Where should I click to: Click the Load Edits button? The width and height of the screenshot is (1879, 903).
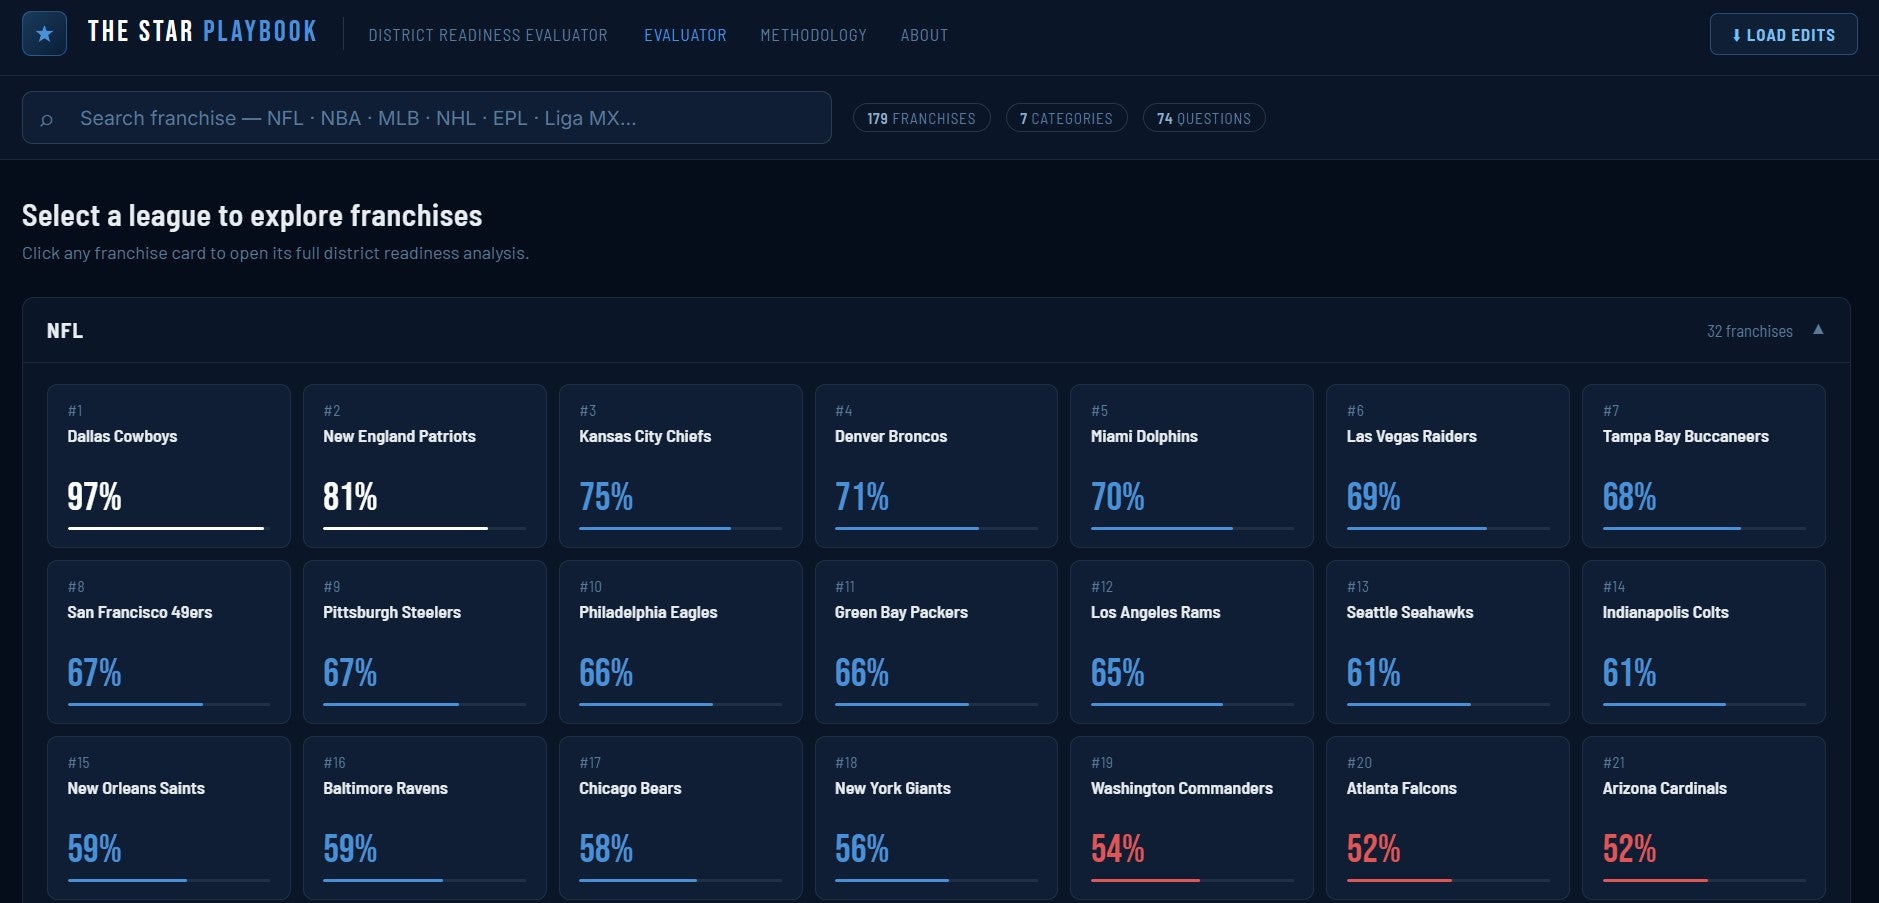(1783, 34)
